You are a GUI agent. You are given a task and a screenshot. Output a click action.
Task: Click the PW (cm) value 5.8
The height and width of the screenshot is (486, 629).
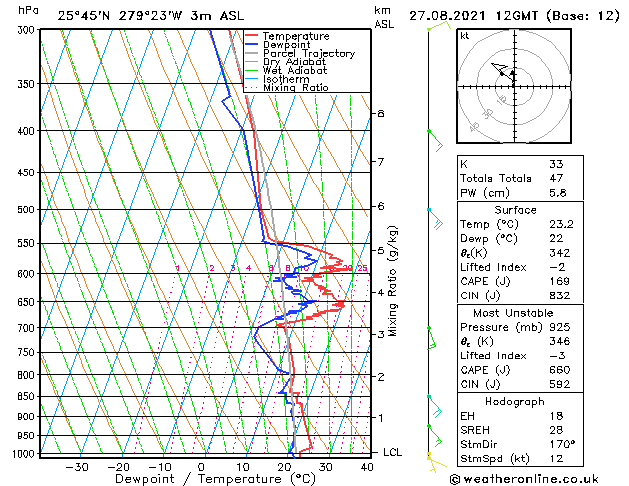pyautogui.click(x=558, y=192)
